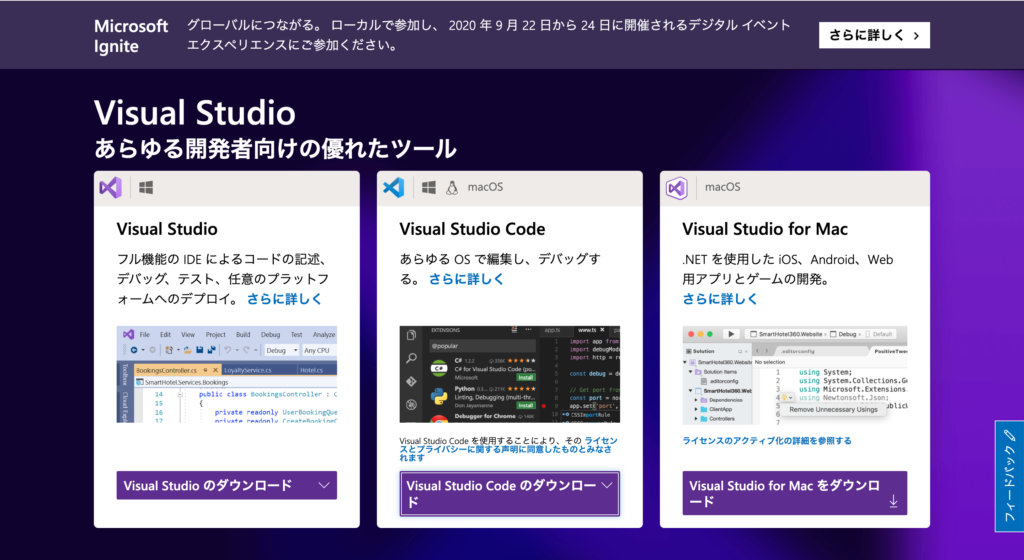Click macOS label on Visual Studio for Mac card

click(722, 187)
